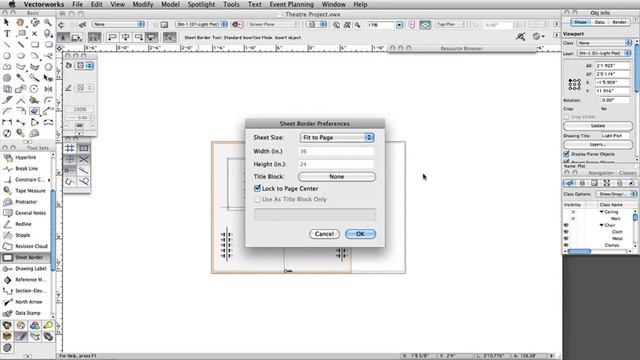Open the Spotlight menu
This screenshot has width=640, height=360.
coord(201,4)
